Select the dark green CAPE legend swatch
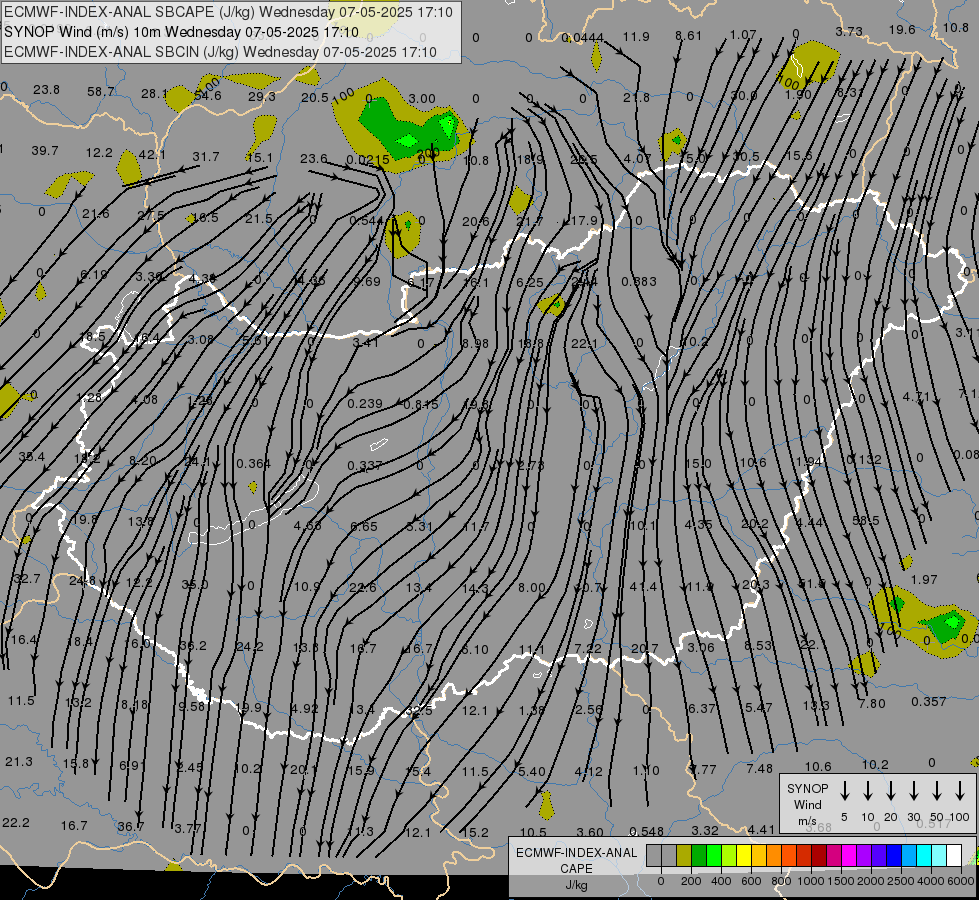The height and width of the screenshot is (900, 979). click(699, 856)
